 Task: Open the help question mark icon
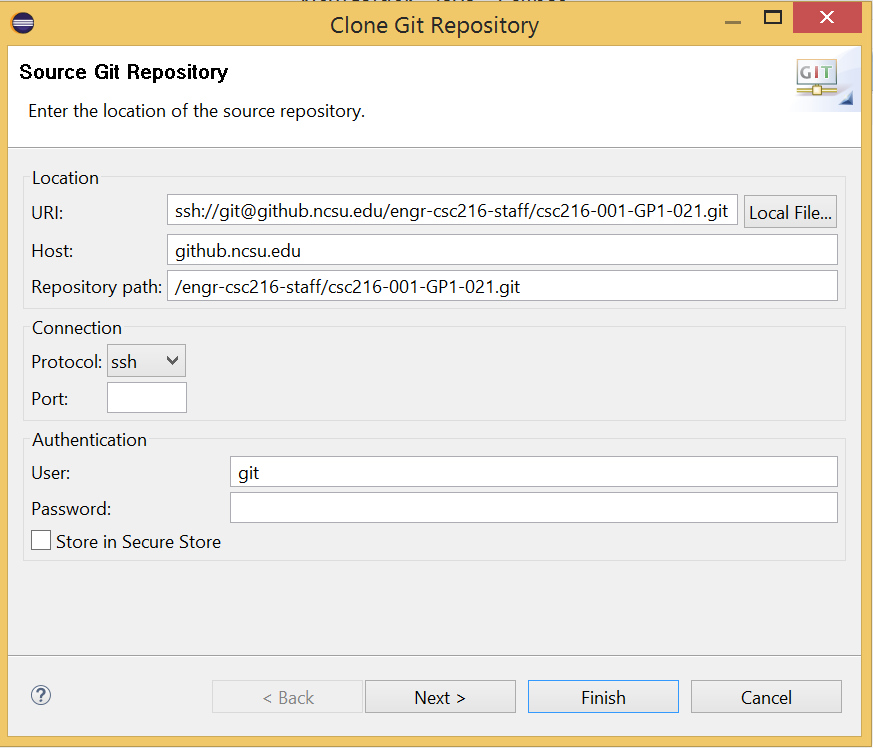coord(40,695)
